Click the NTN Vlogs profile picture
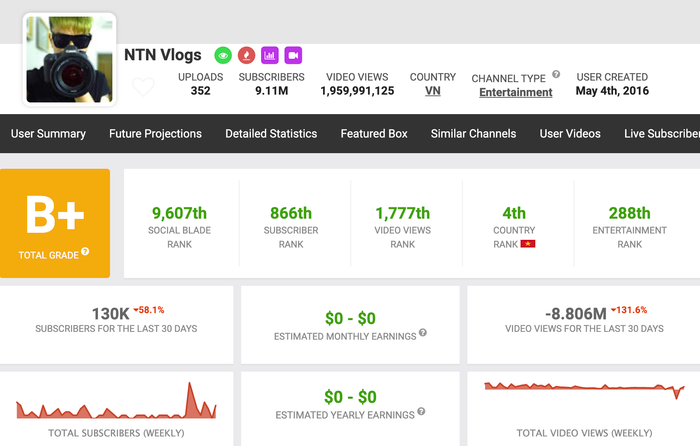The height and width of the screenshot is (446, 700). point(68,59)
